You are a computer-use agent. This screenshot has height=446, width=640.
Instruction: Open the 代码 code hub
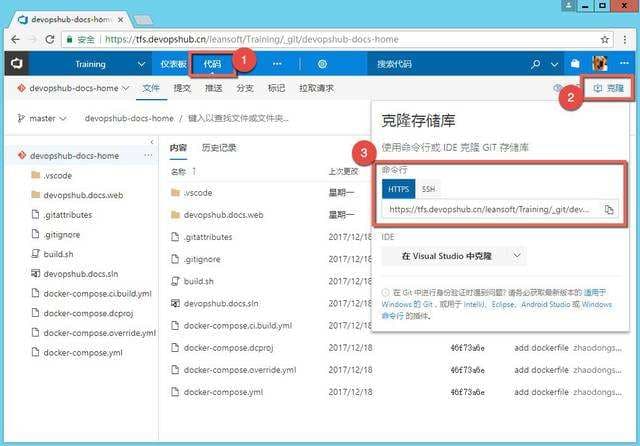coord(212,64)
